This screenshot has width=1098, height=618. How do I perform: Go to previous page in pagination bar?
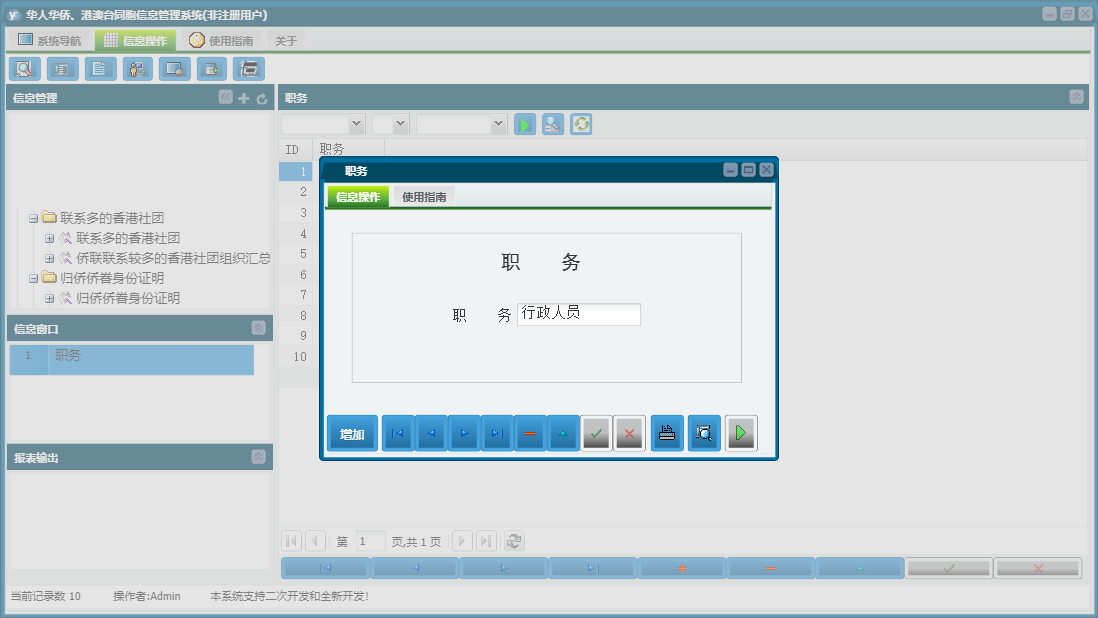315,541
